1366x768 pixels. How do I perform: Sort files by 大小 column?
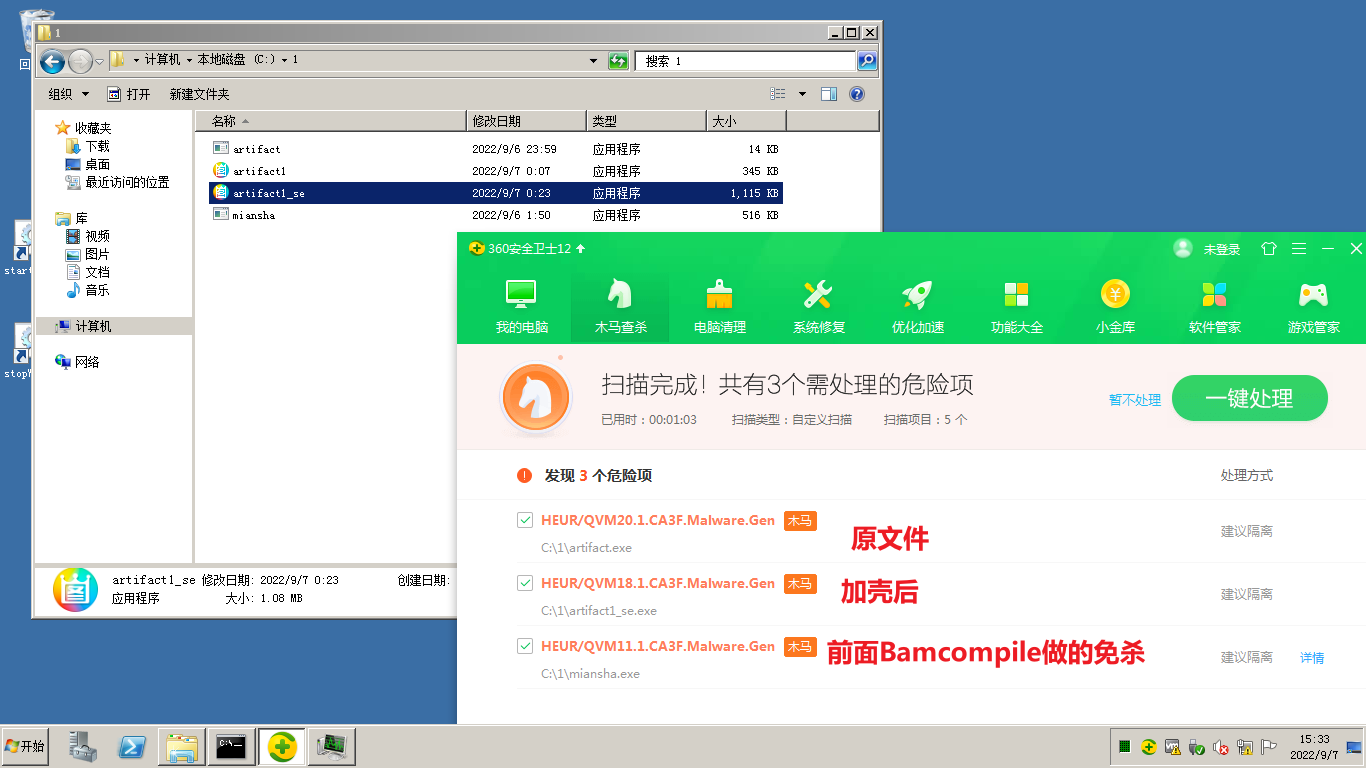[x=746, y=121]
